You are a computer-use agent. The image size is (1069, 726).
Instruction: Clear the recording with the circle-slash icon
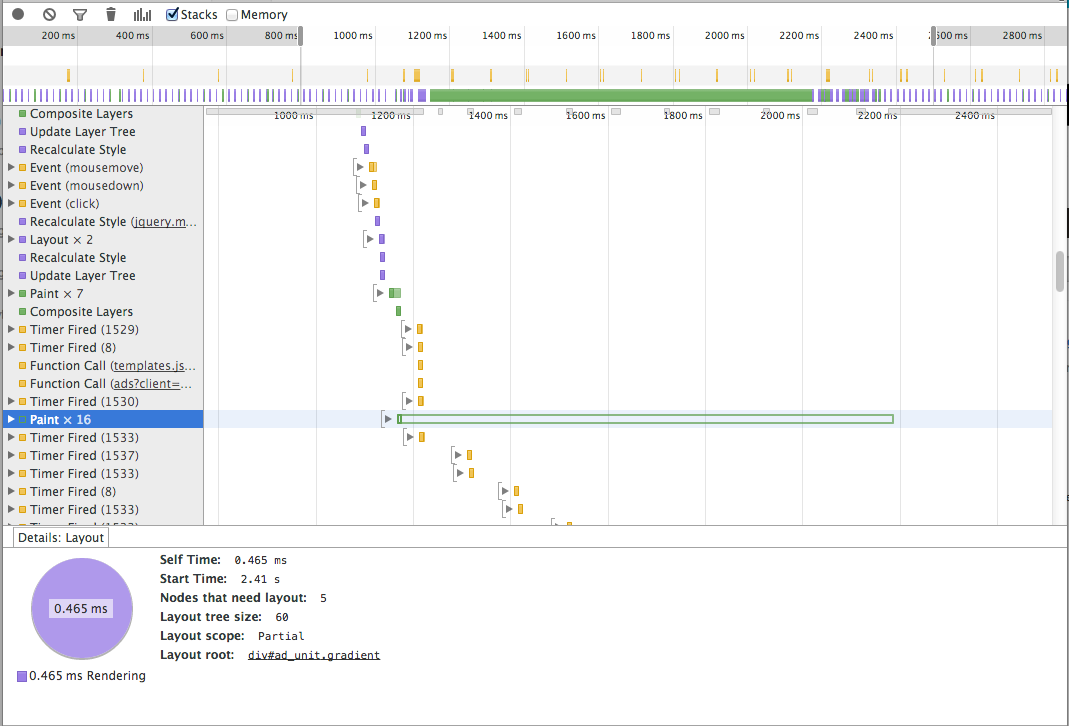tap(49, 15)
